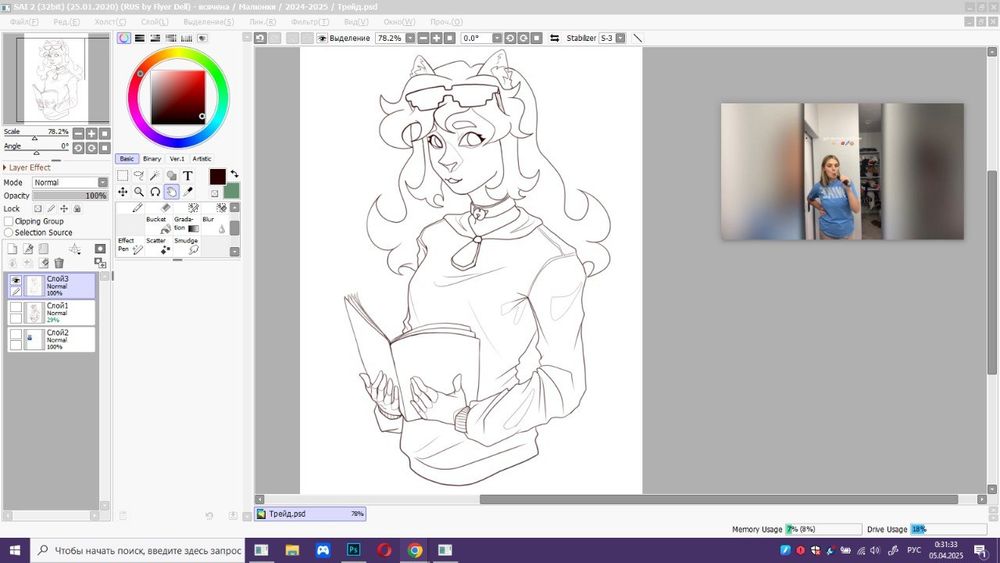This screenshot has height=563, width=1000.
Task: Select the Shape tool
Action: (x=172, y=175)
